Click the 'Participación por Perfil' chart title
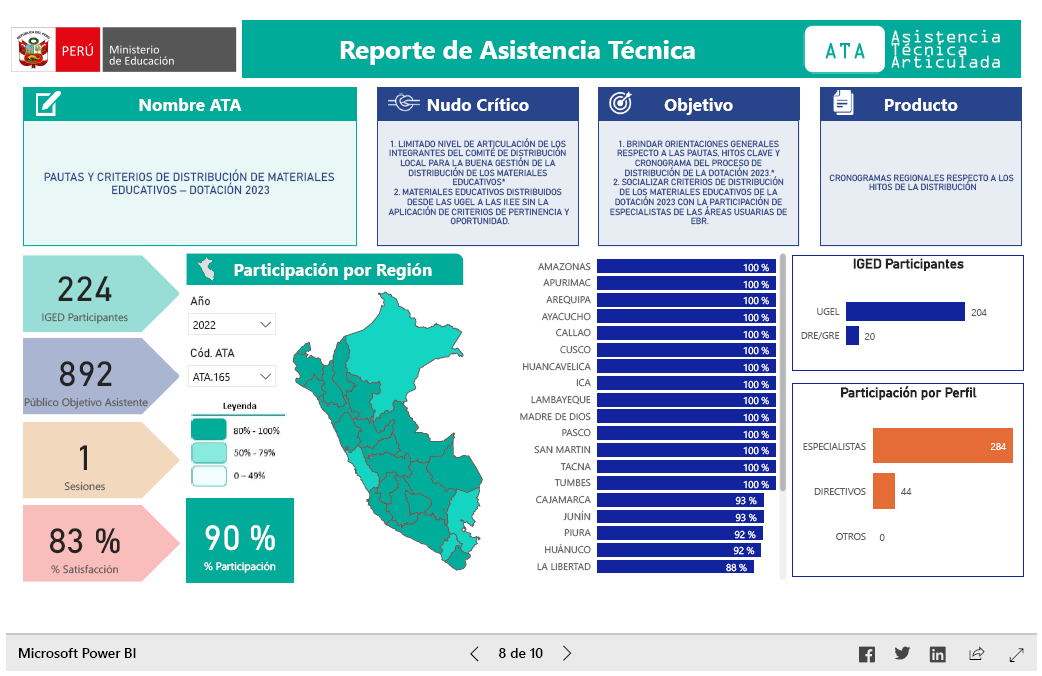Screen dimensions: 1042x676 pyautogui.click(x=908, y=393)
